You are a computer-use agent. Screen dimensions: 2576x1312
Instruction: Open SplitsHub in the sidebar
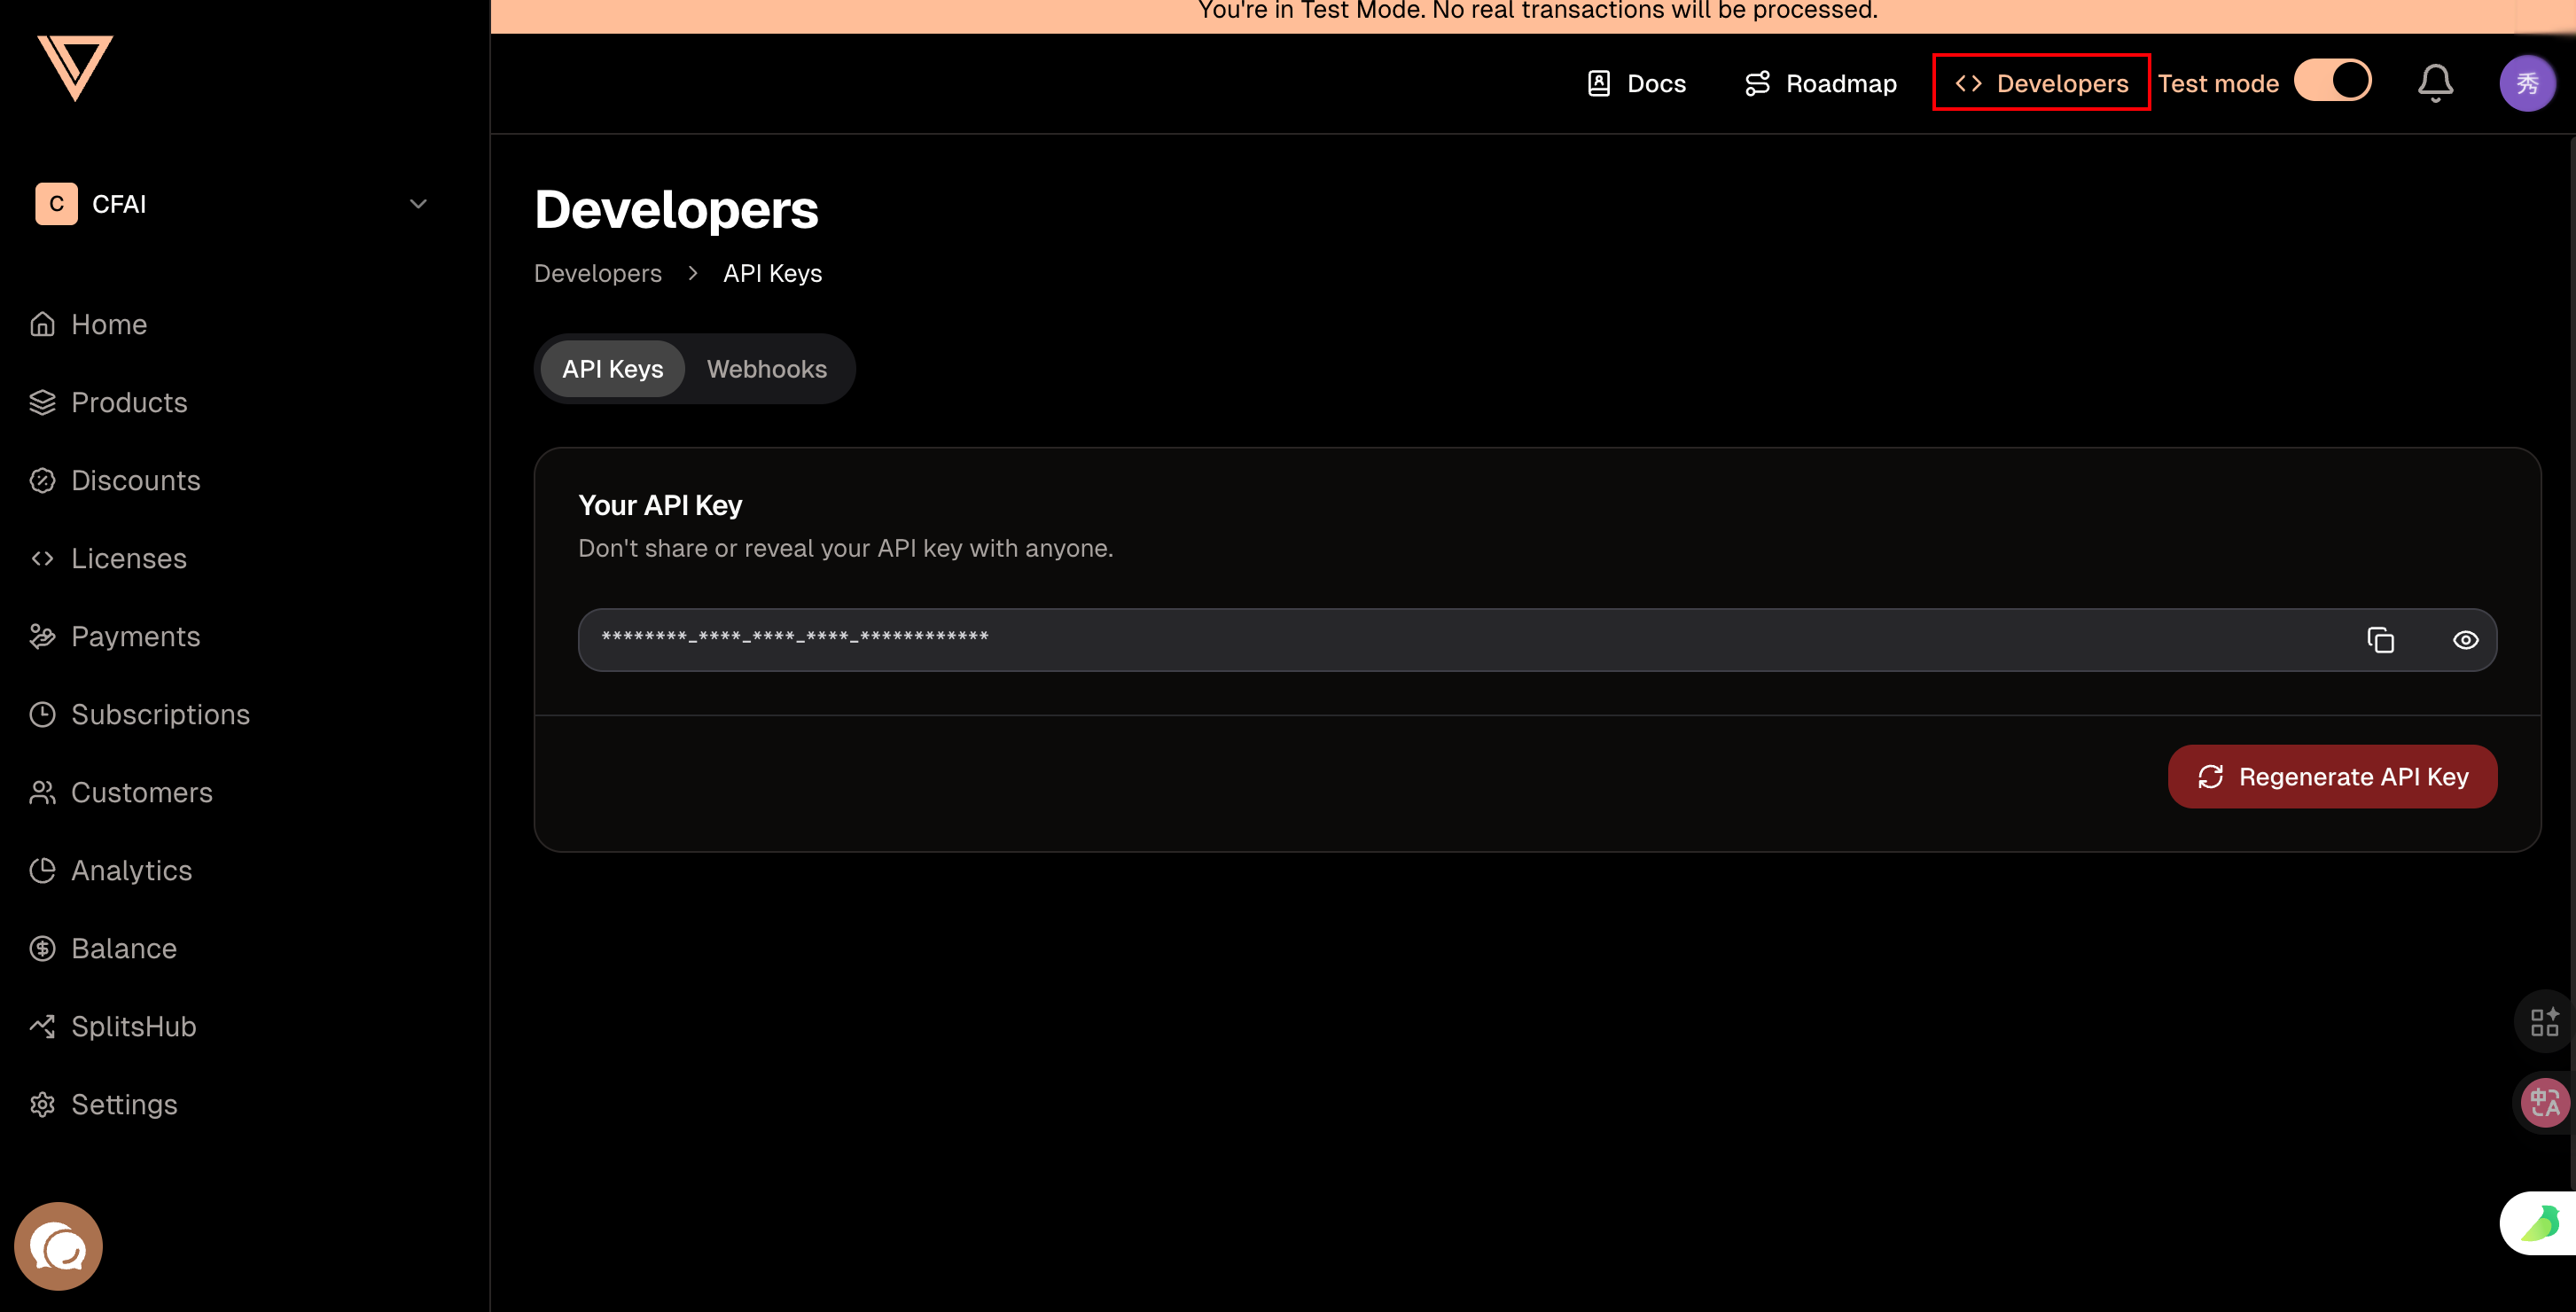pyautogui.click(x=133, y=1026)
